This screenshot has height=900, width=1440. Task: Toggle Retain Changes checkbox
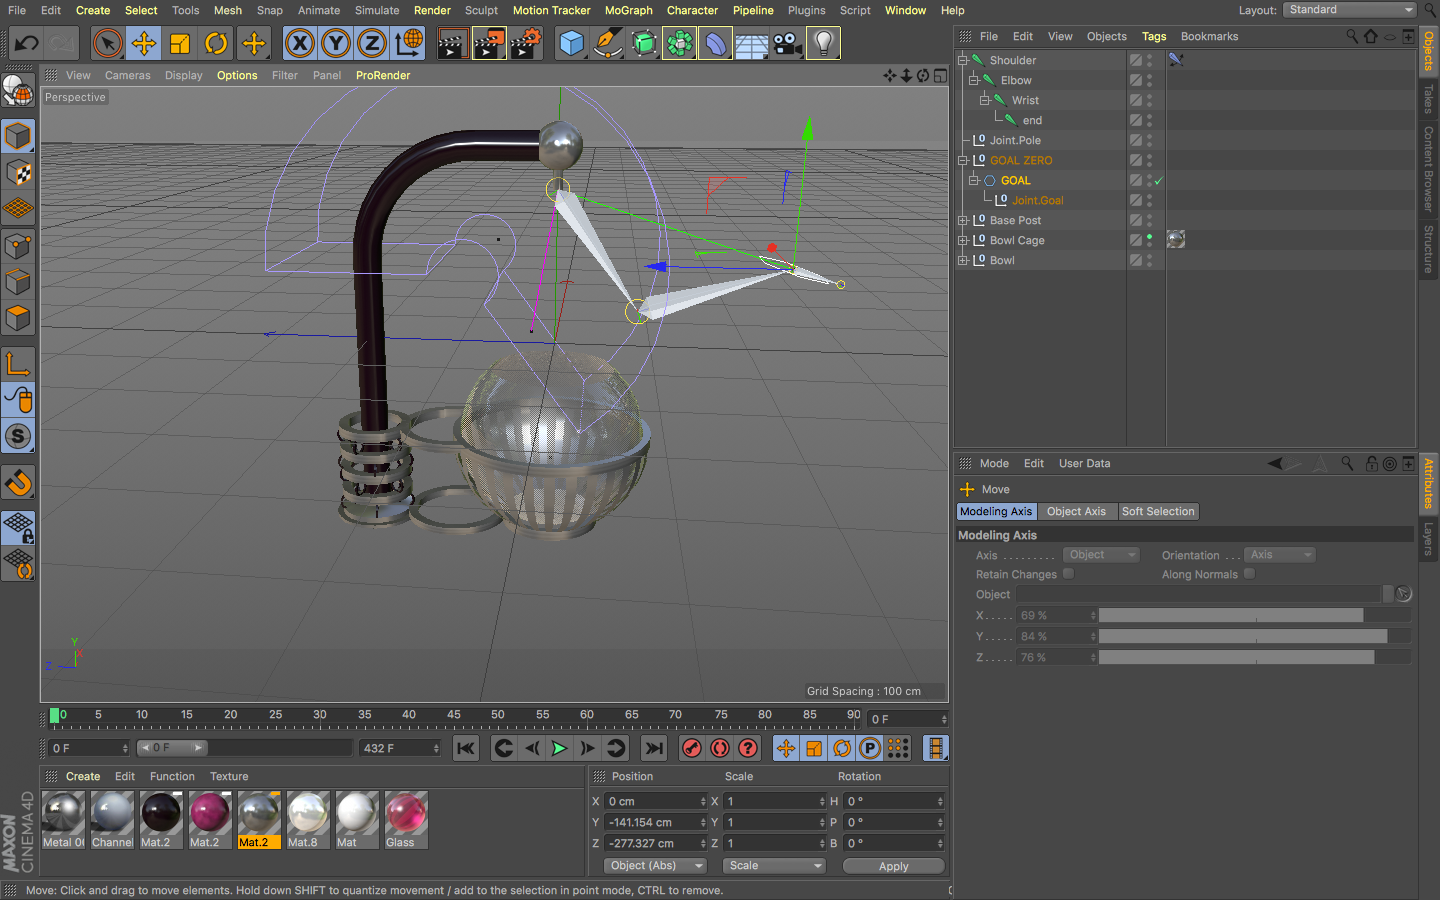coord(1068,574)
